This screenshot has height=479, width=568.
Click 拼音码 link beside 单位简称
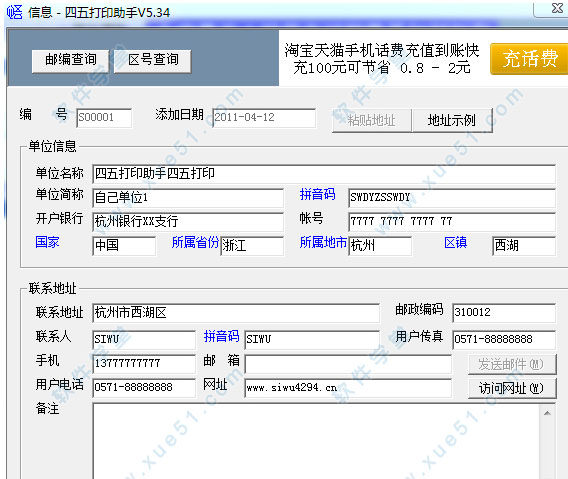(317, 194)
